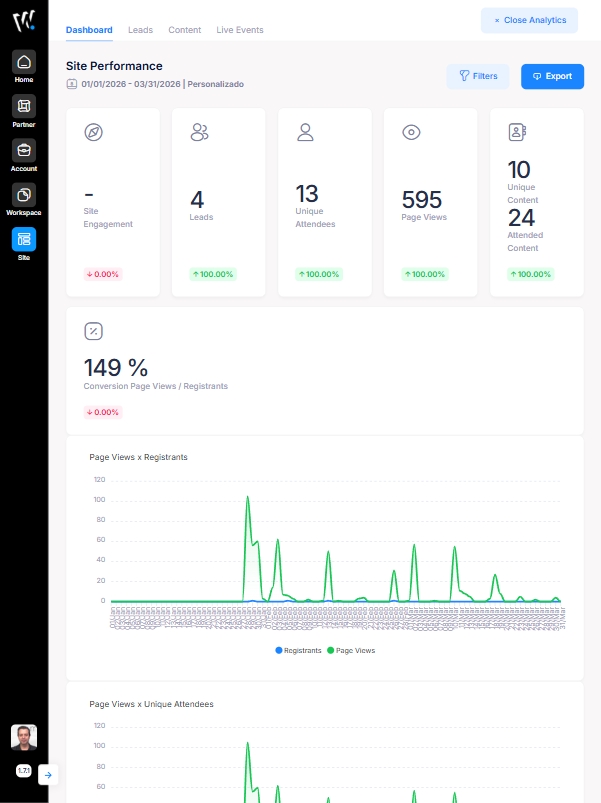Click the date range 01/01/2026 - 03/31/2026
Image resolution: width=601 pixels, height=803 pixels.
coord(131,84)
